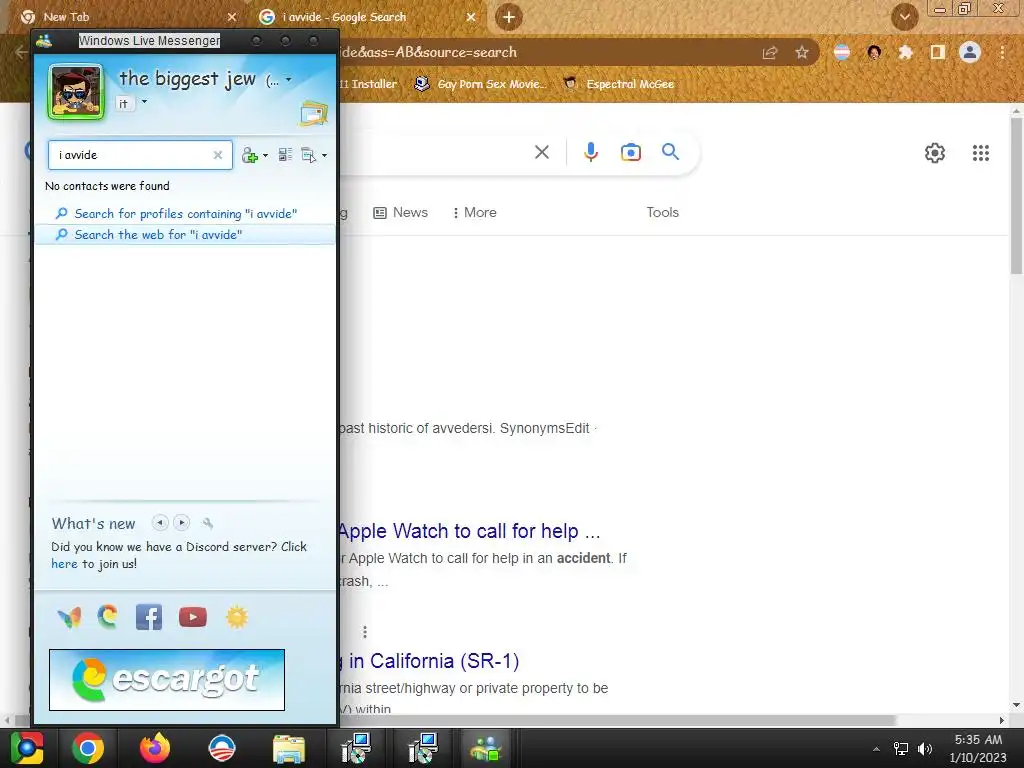
Task: Click the flag-striped extension icon in Chrome
Action: coord(842,52)
